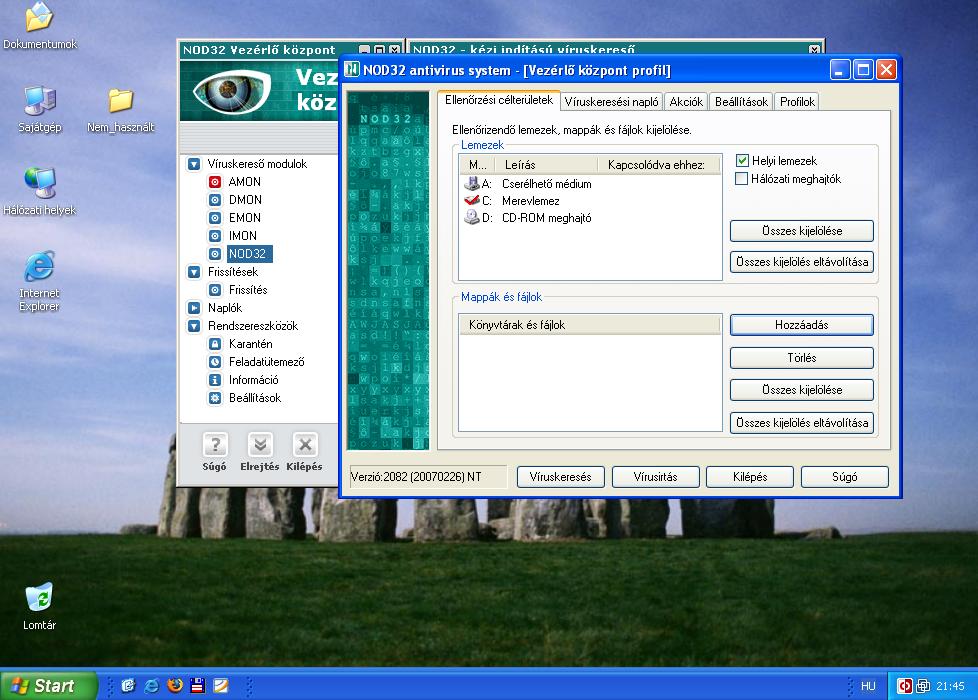Expand the Naplók group
978x700 pixels.
click(194, 308)
